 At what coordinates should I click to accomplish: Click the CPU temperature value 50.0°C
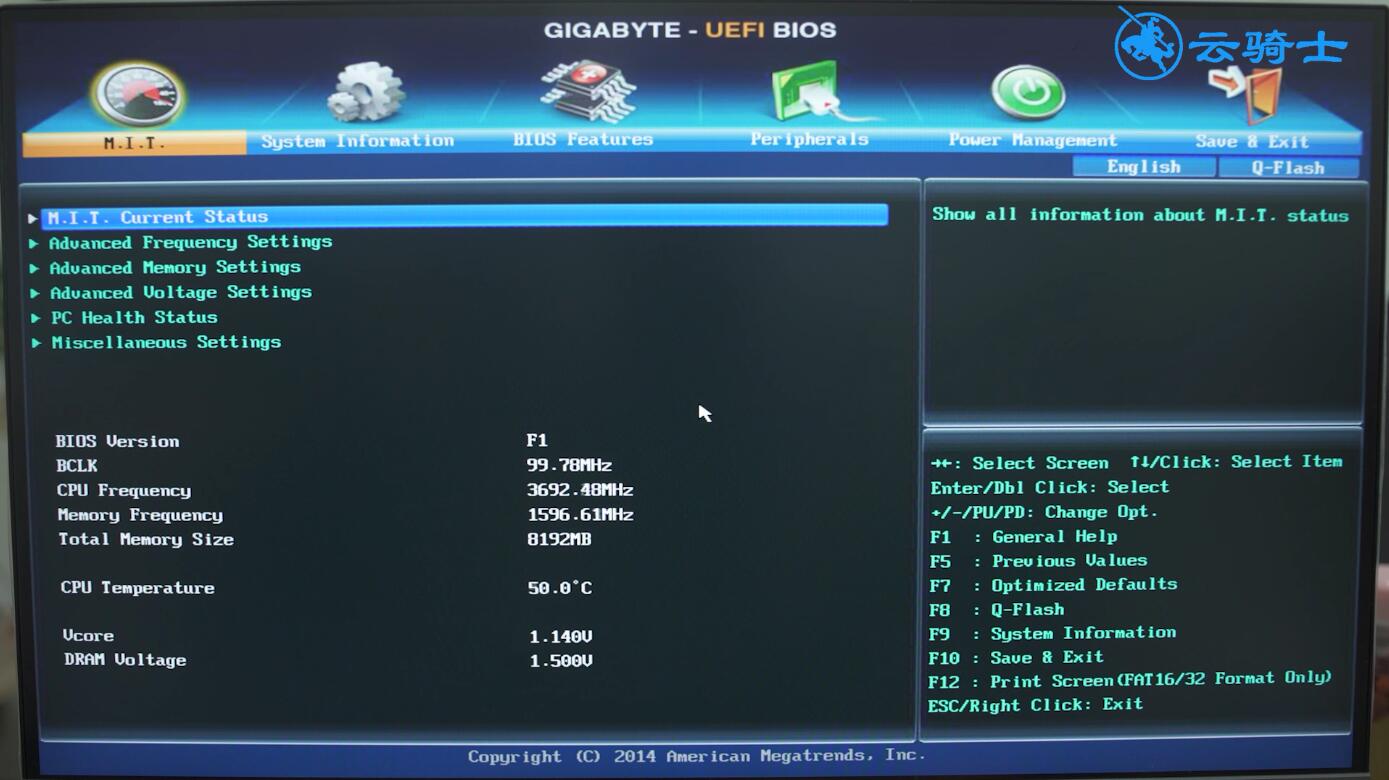pos(560,588)
